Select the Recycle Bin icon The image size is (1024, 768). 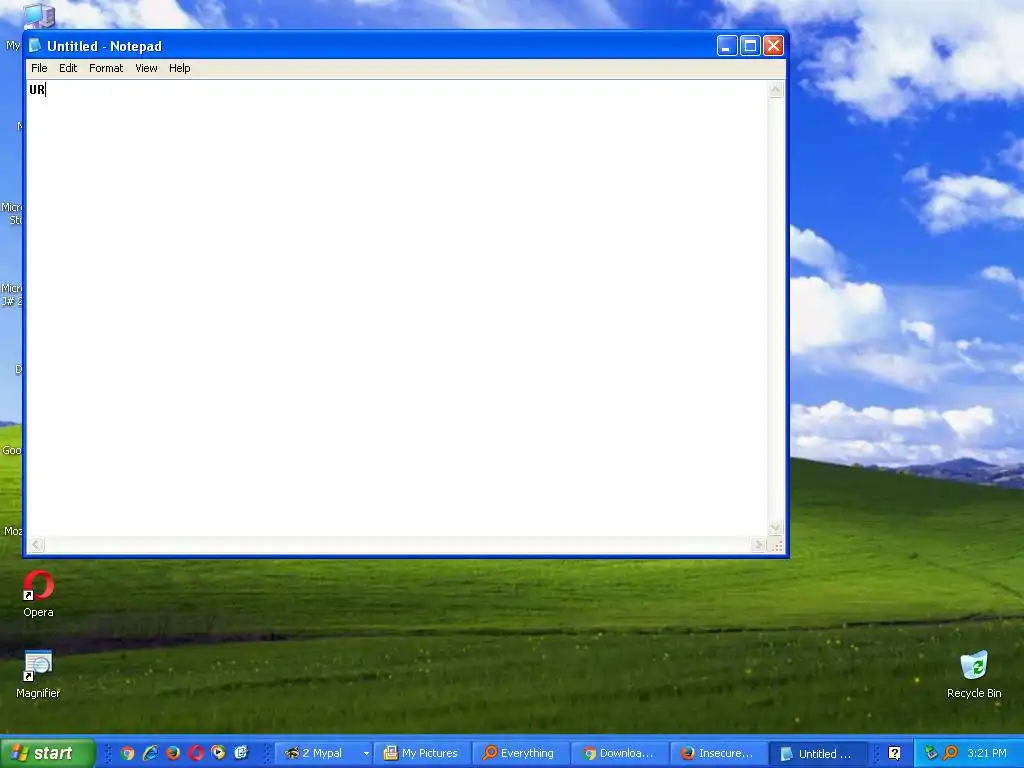[974, 675]
